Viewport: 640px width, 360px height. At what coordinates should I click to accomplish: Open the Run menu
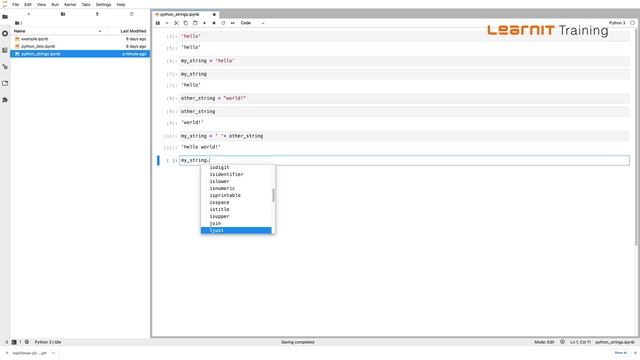(55, 4)
